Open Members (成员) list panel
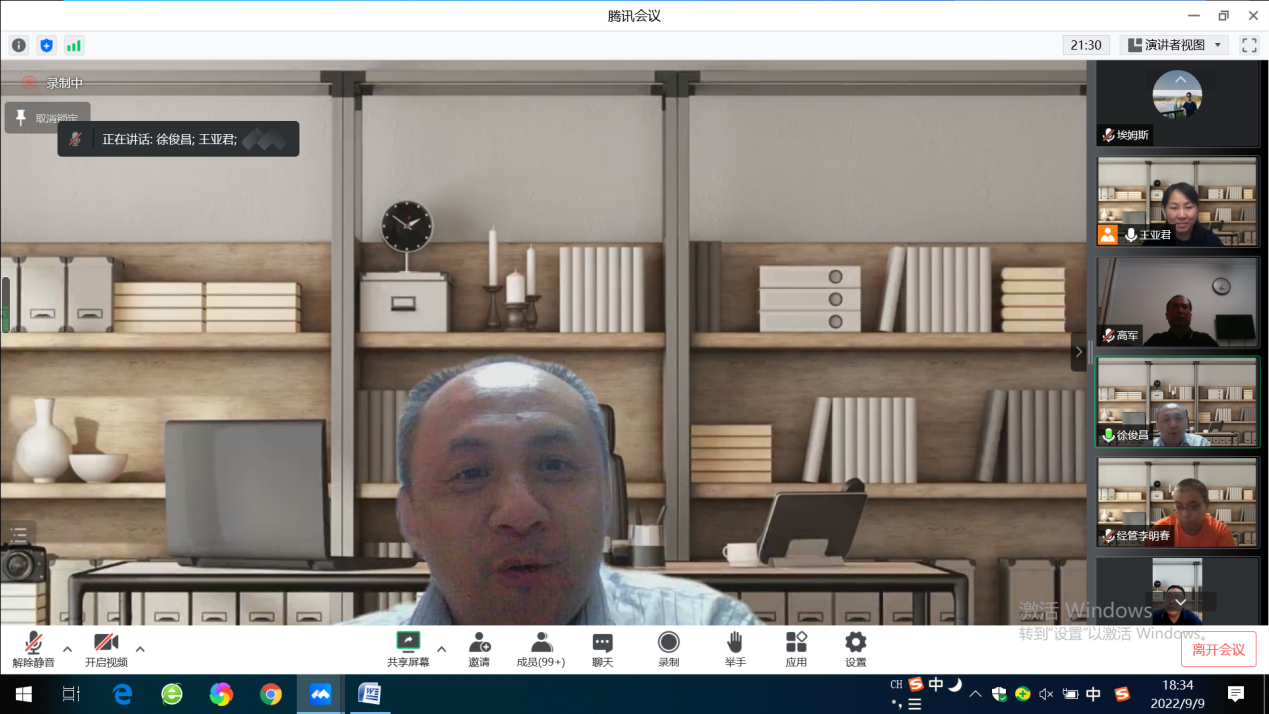The height and width of the screenshot is (714, 1269). [x=541, y=642]
